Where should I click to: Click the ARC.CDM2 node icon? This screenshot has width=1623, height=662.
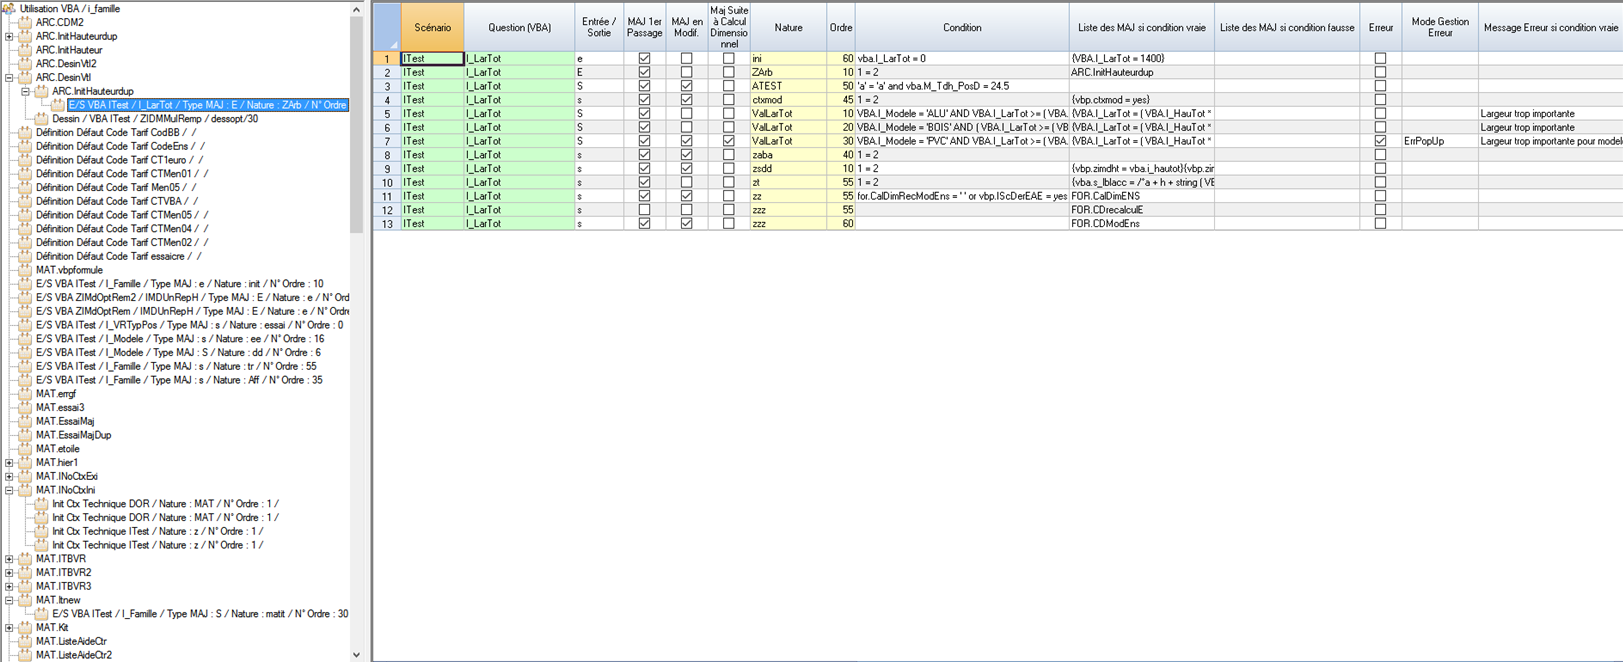[25, 22]
